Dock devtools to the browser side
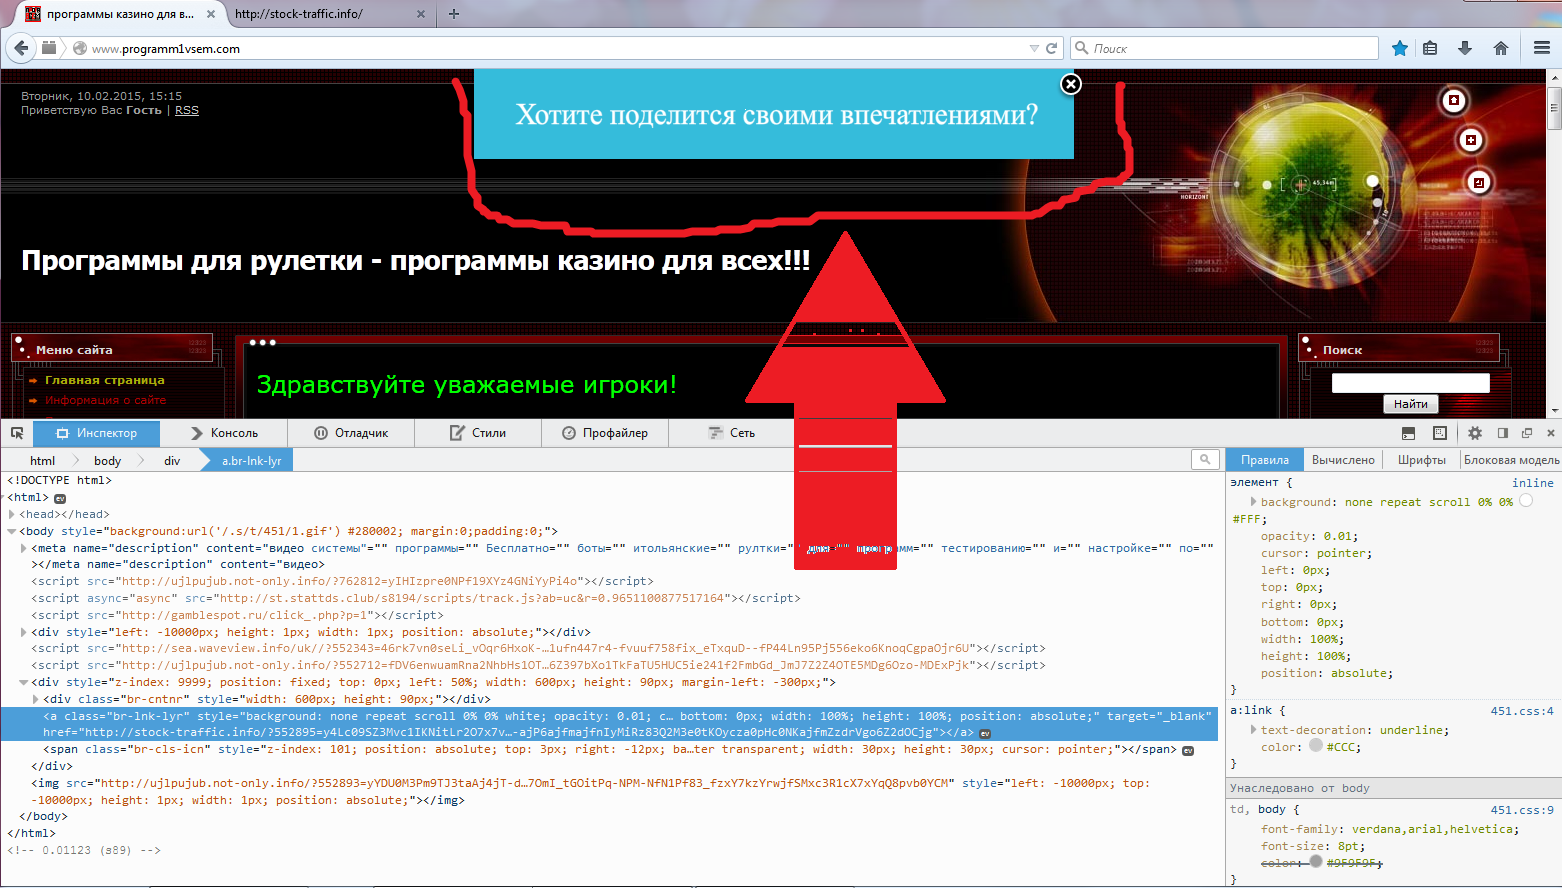The image size is (1562, 890). 1503,433
